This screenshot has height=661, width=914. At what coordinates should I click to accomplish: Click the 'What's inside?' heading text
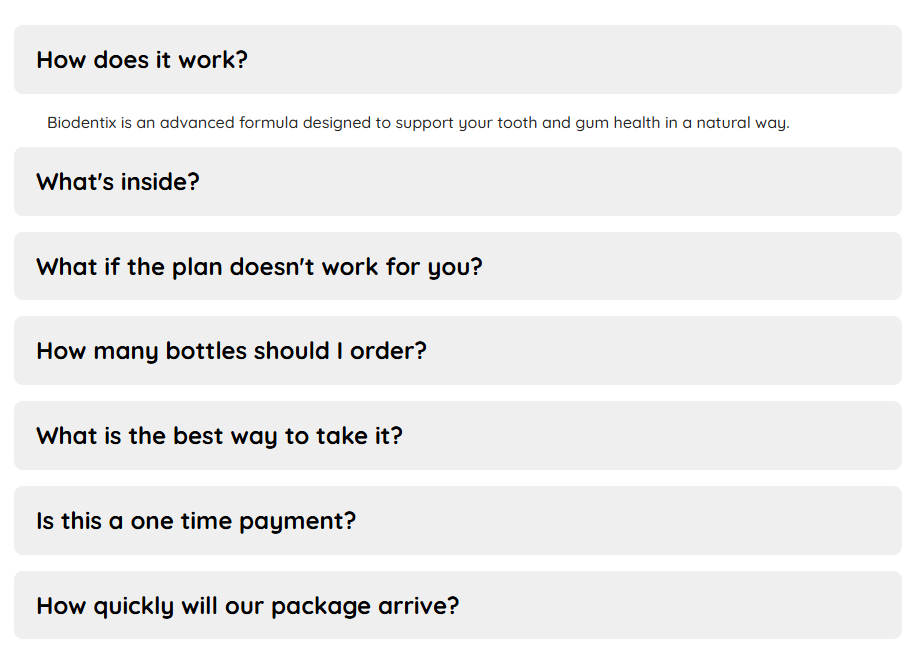click(x=118, y=182)
